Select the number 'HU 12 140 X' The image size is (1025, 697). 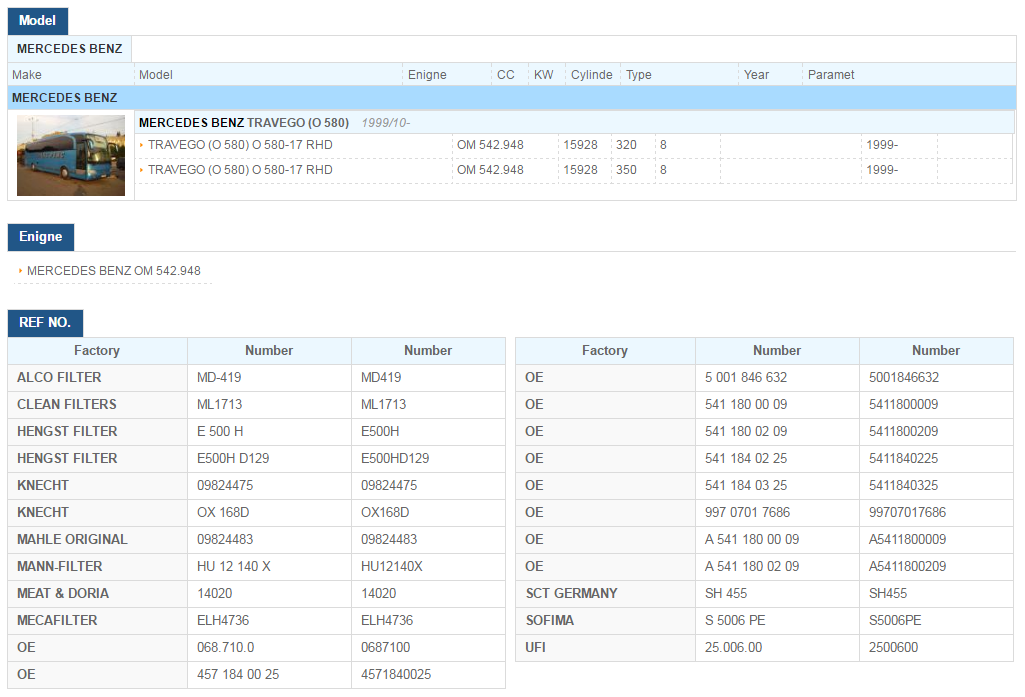click(x=233, y=566)
